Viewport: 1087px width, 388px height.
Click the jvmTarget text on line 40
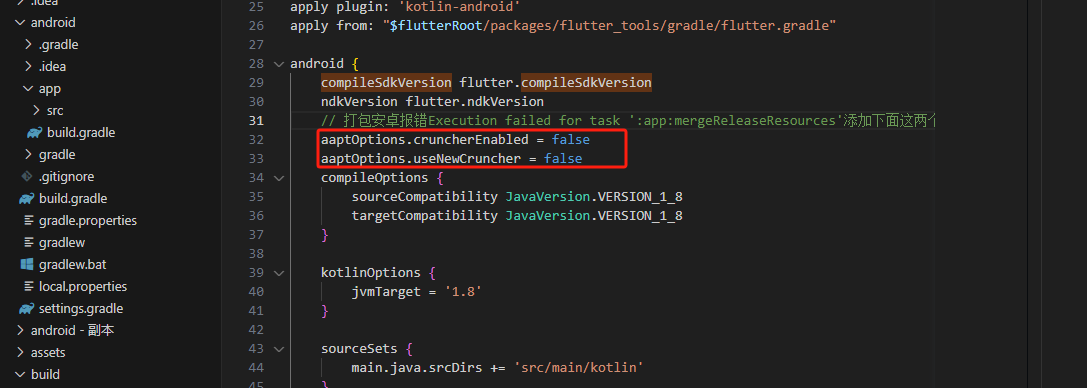pyautogui.click(x=385, y=292)
